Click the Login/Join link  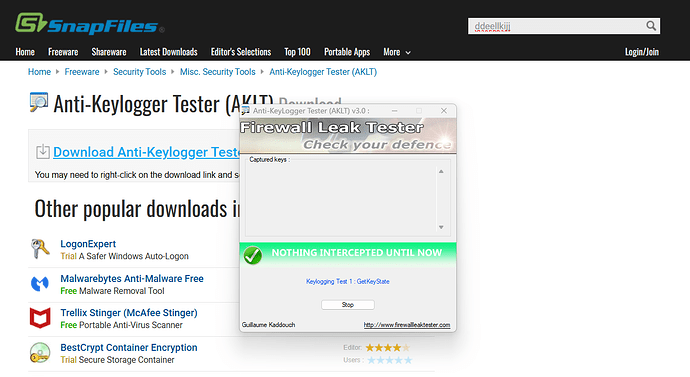coord(642,52)
